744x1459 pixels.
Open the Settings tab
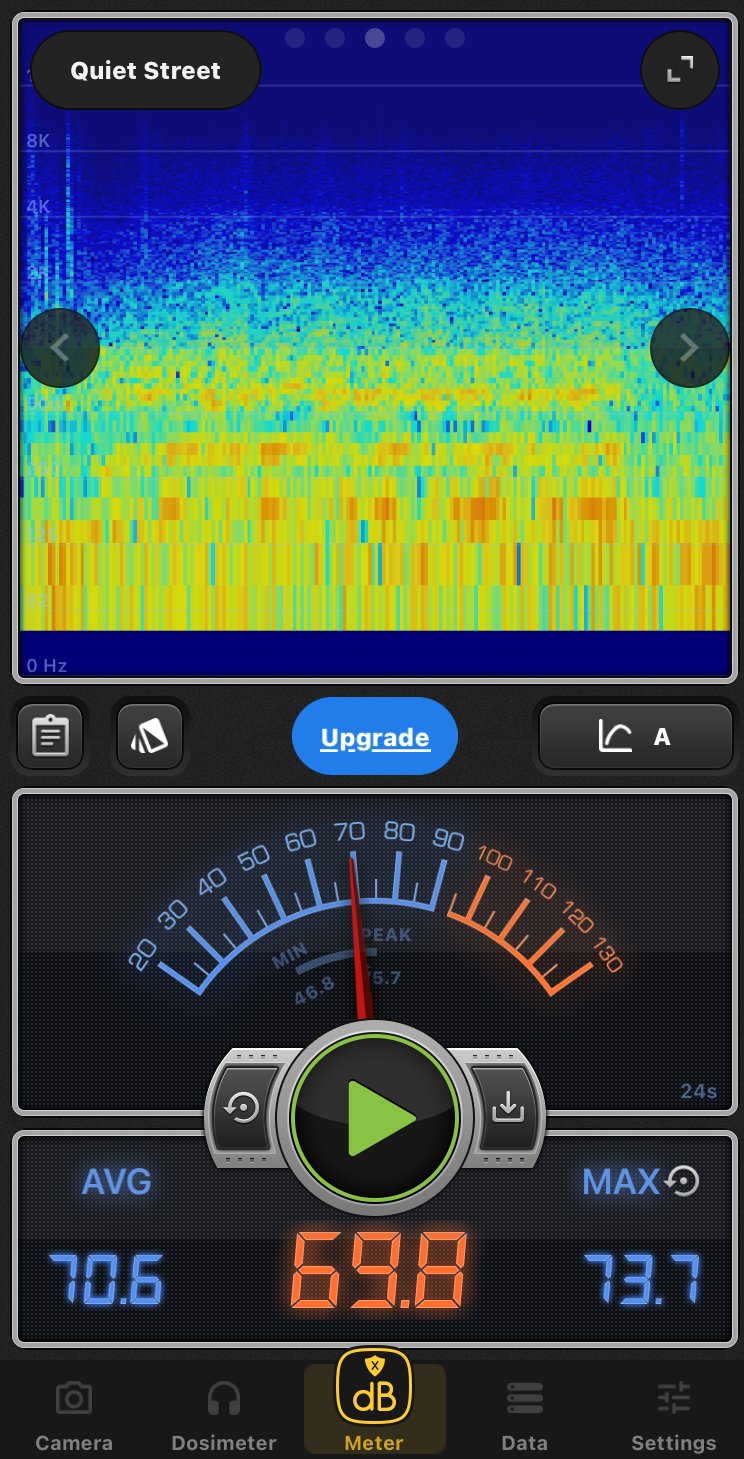click(x=673, y=1415)
